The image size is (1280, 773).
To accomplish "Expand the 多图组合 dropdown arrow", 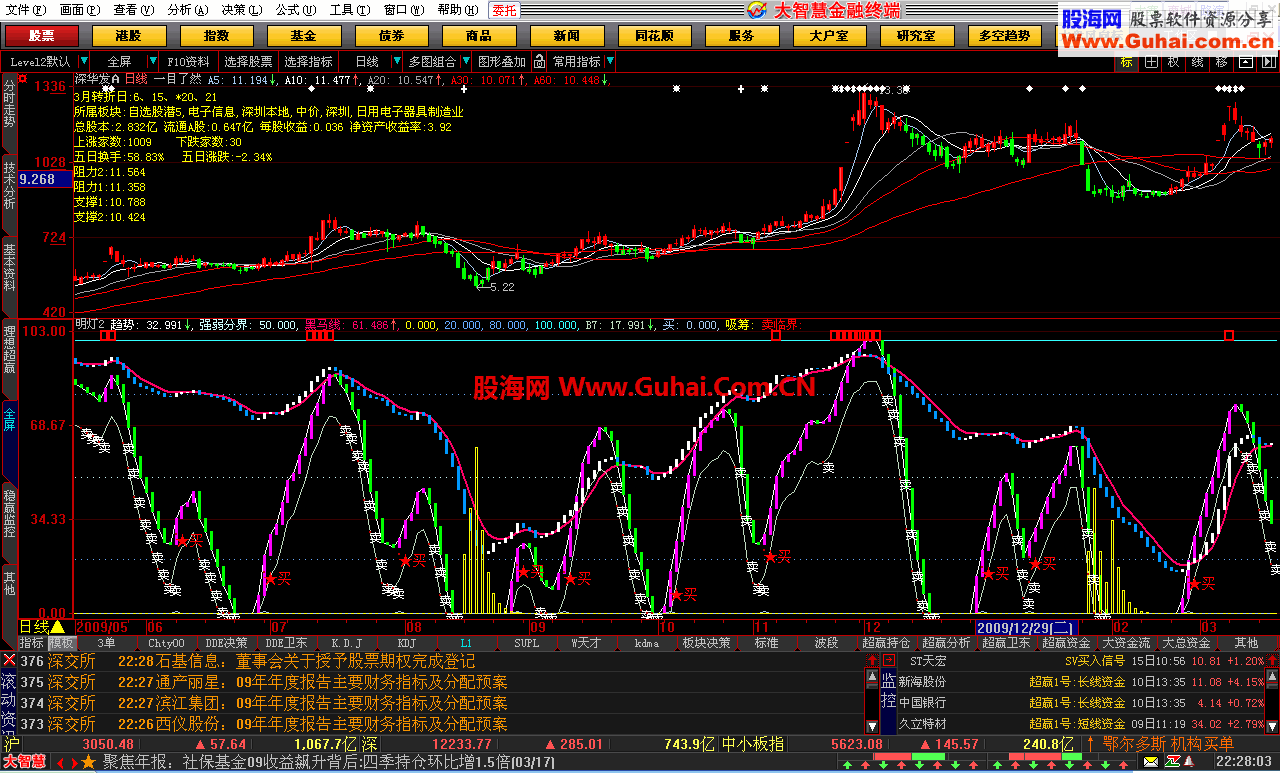I will coord(465,61).
